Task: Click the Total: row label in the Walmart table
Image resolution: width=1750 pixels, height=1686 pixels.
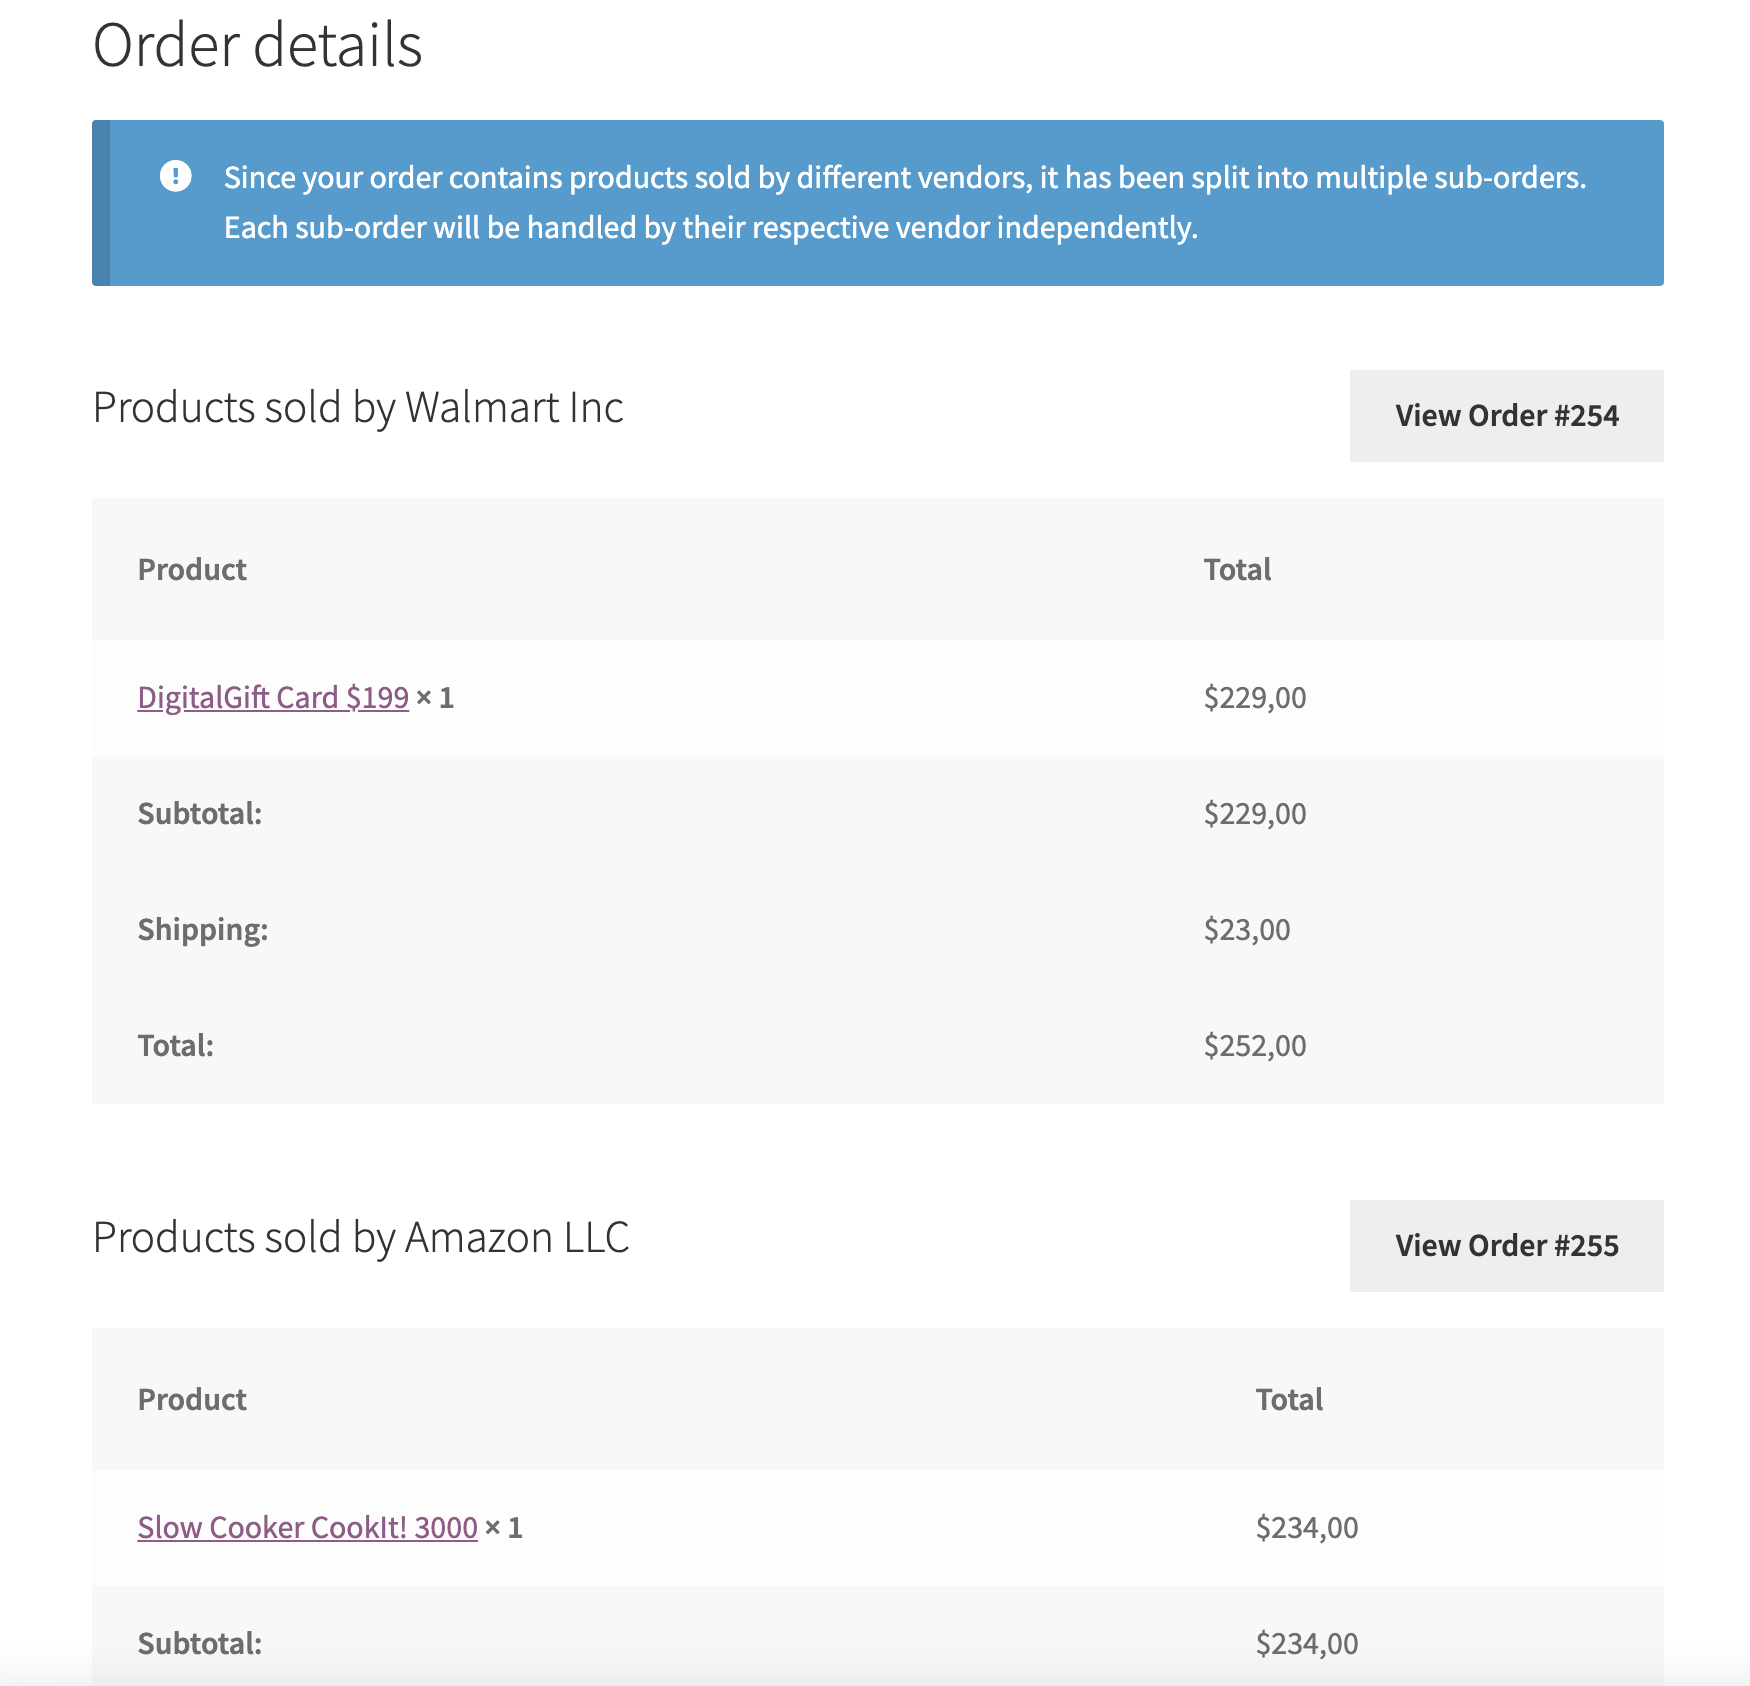Action: coord(176,1046)
